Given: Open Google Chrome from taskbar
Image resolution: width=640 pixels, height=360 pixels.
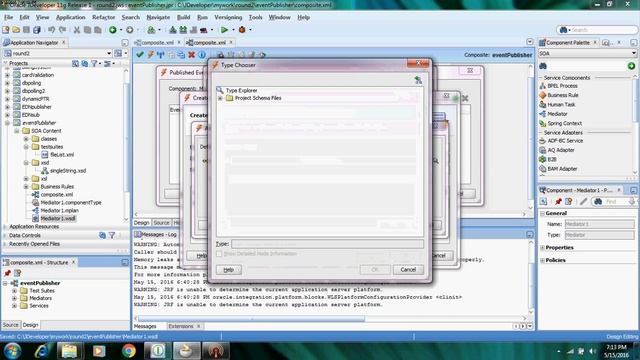Looking at the screenshot, I should pyautogui.click(x=129, y=351).
